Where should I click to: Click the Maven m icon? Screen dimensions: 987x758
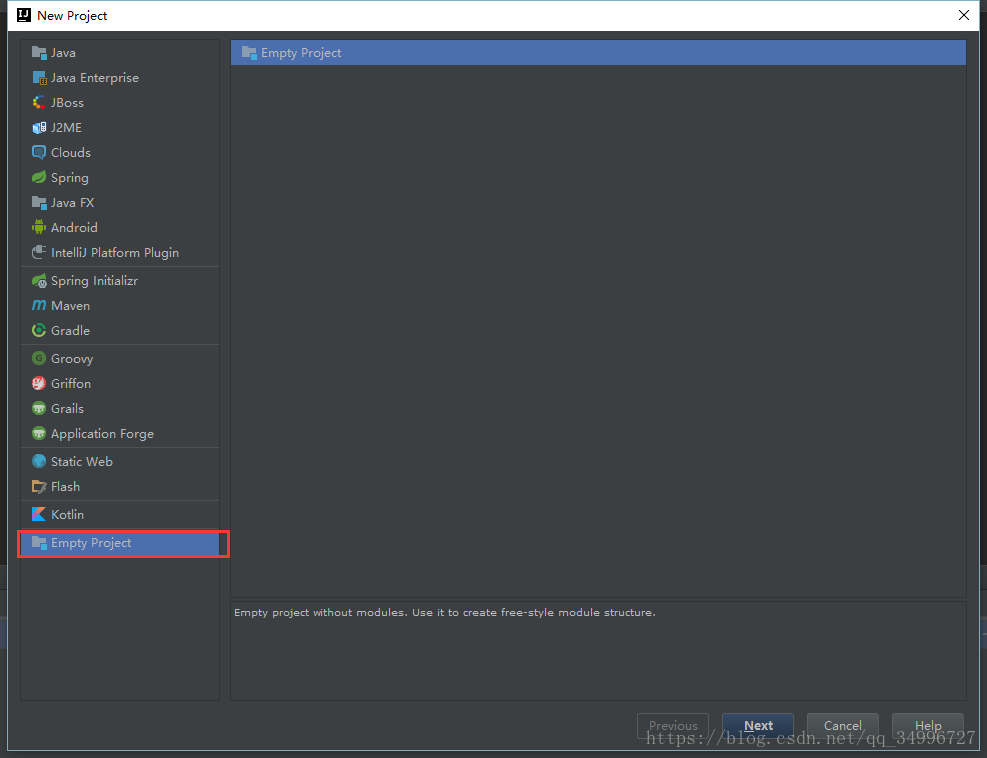pyautogui.click(x=39, y=305)
